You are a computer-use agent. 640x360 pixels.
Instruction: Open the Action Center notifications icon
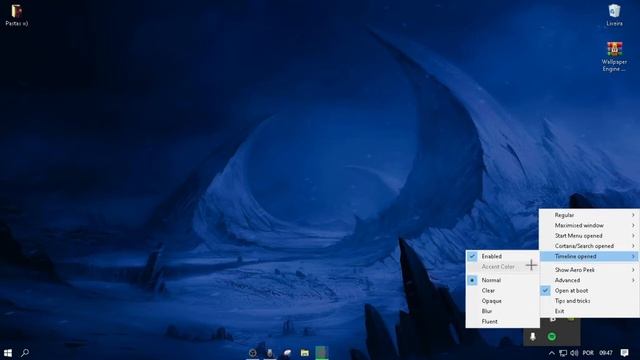624,353
